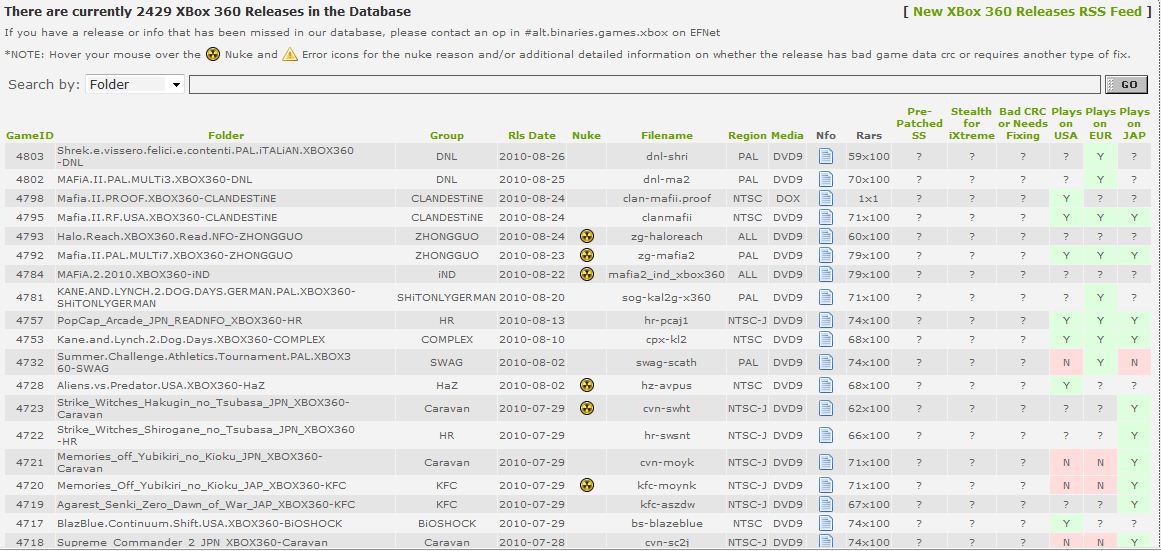Click filename cell swag-scath
The width and height of the screenshot is (1161, 551).
point(667,362)
